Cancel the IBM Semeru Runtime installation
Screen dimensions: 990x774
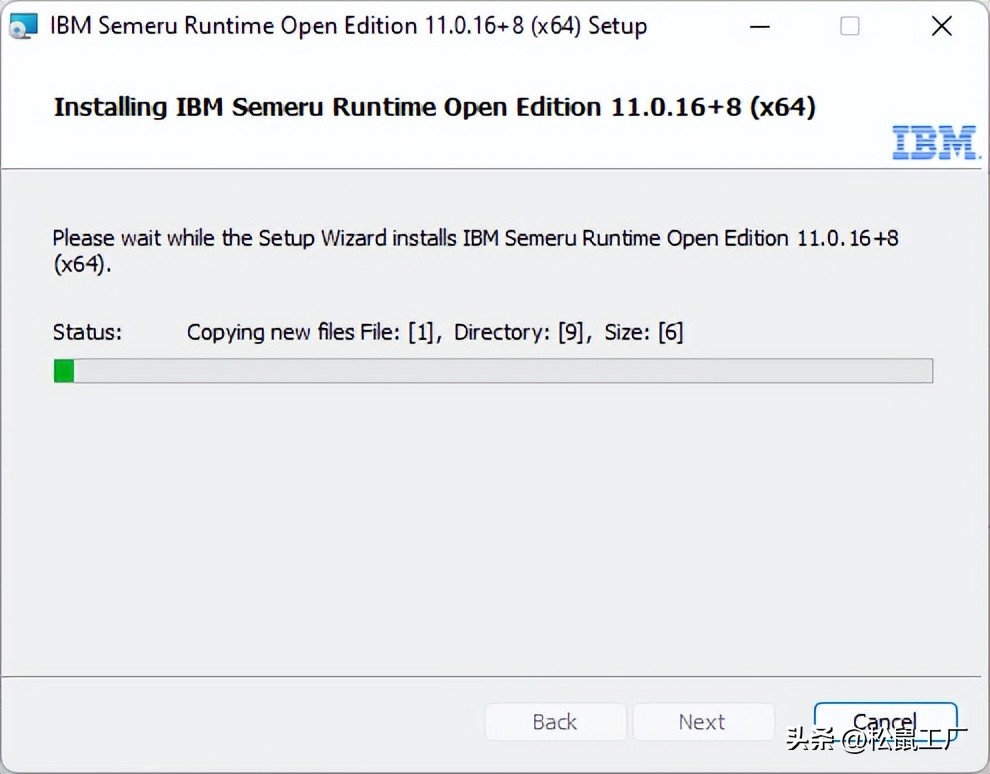click(884, 721)
